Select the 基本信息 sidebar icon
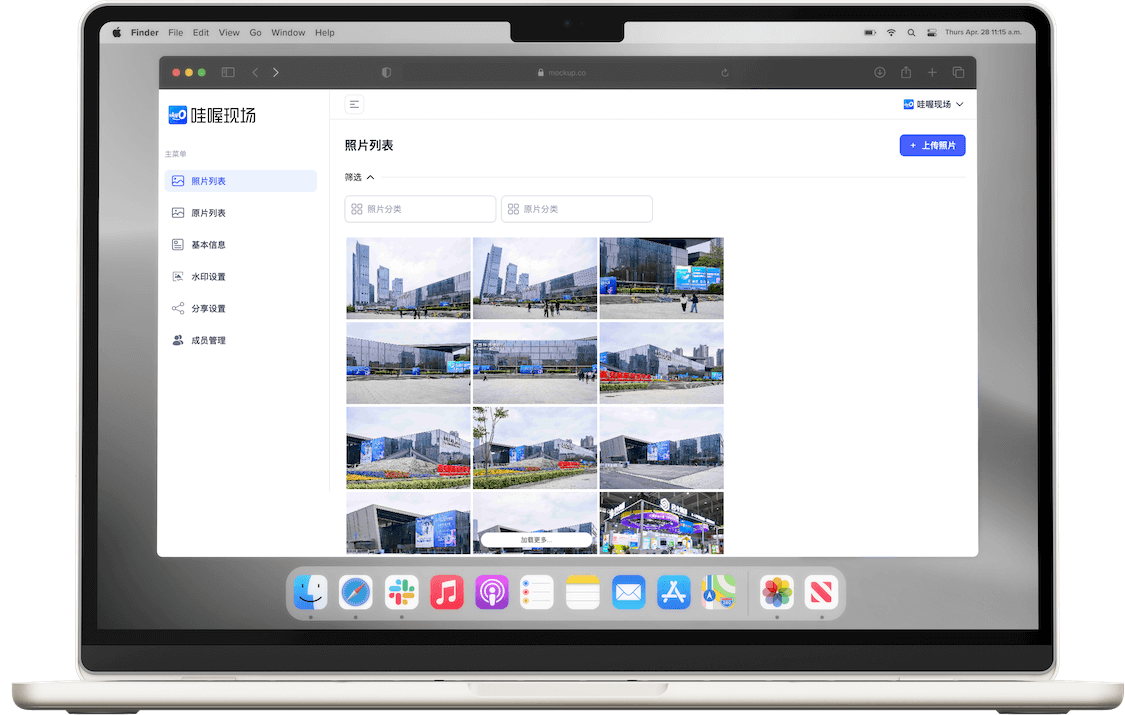Screen dimensions: 1125x715 [x=178, y=245]
